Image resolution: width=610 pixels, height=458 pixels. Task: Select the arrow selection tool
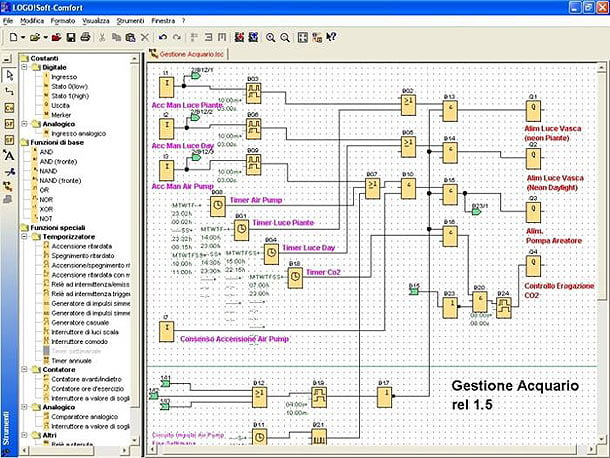click(9, 75)
